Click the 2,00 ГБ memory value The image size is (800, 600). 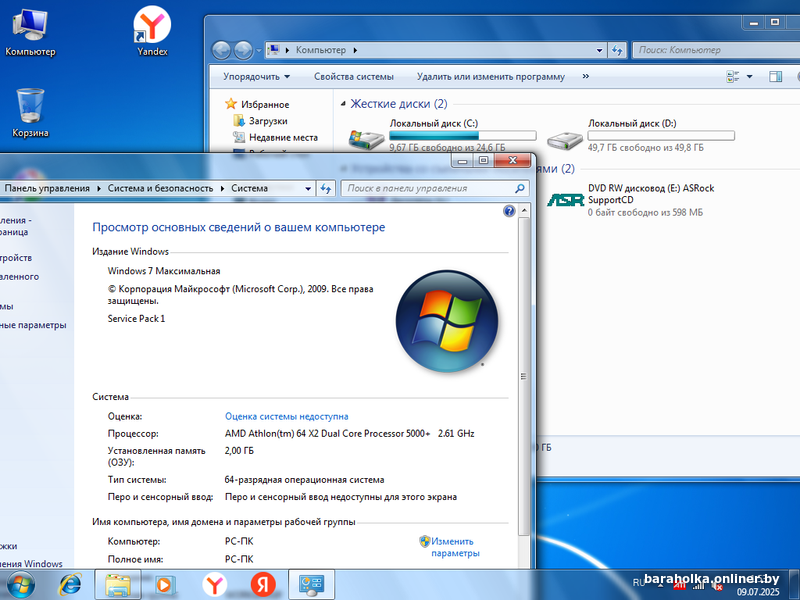pos(239,451)
